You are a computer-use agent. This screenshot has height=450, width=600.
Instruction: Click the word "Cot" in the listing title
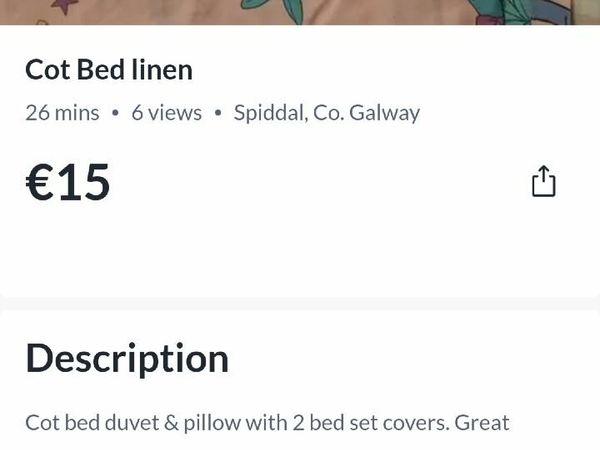click(x=46, y=70)
